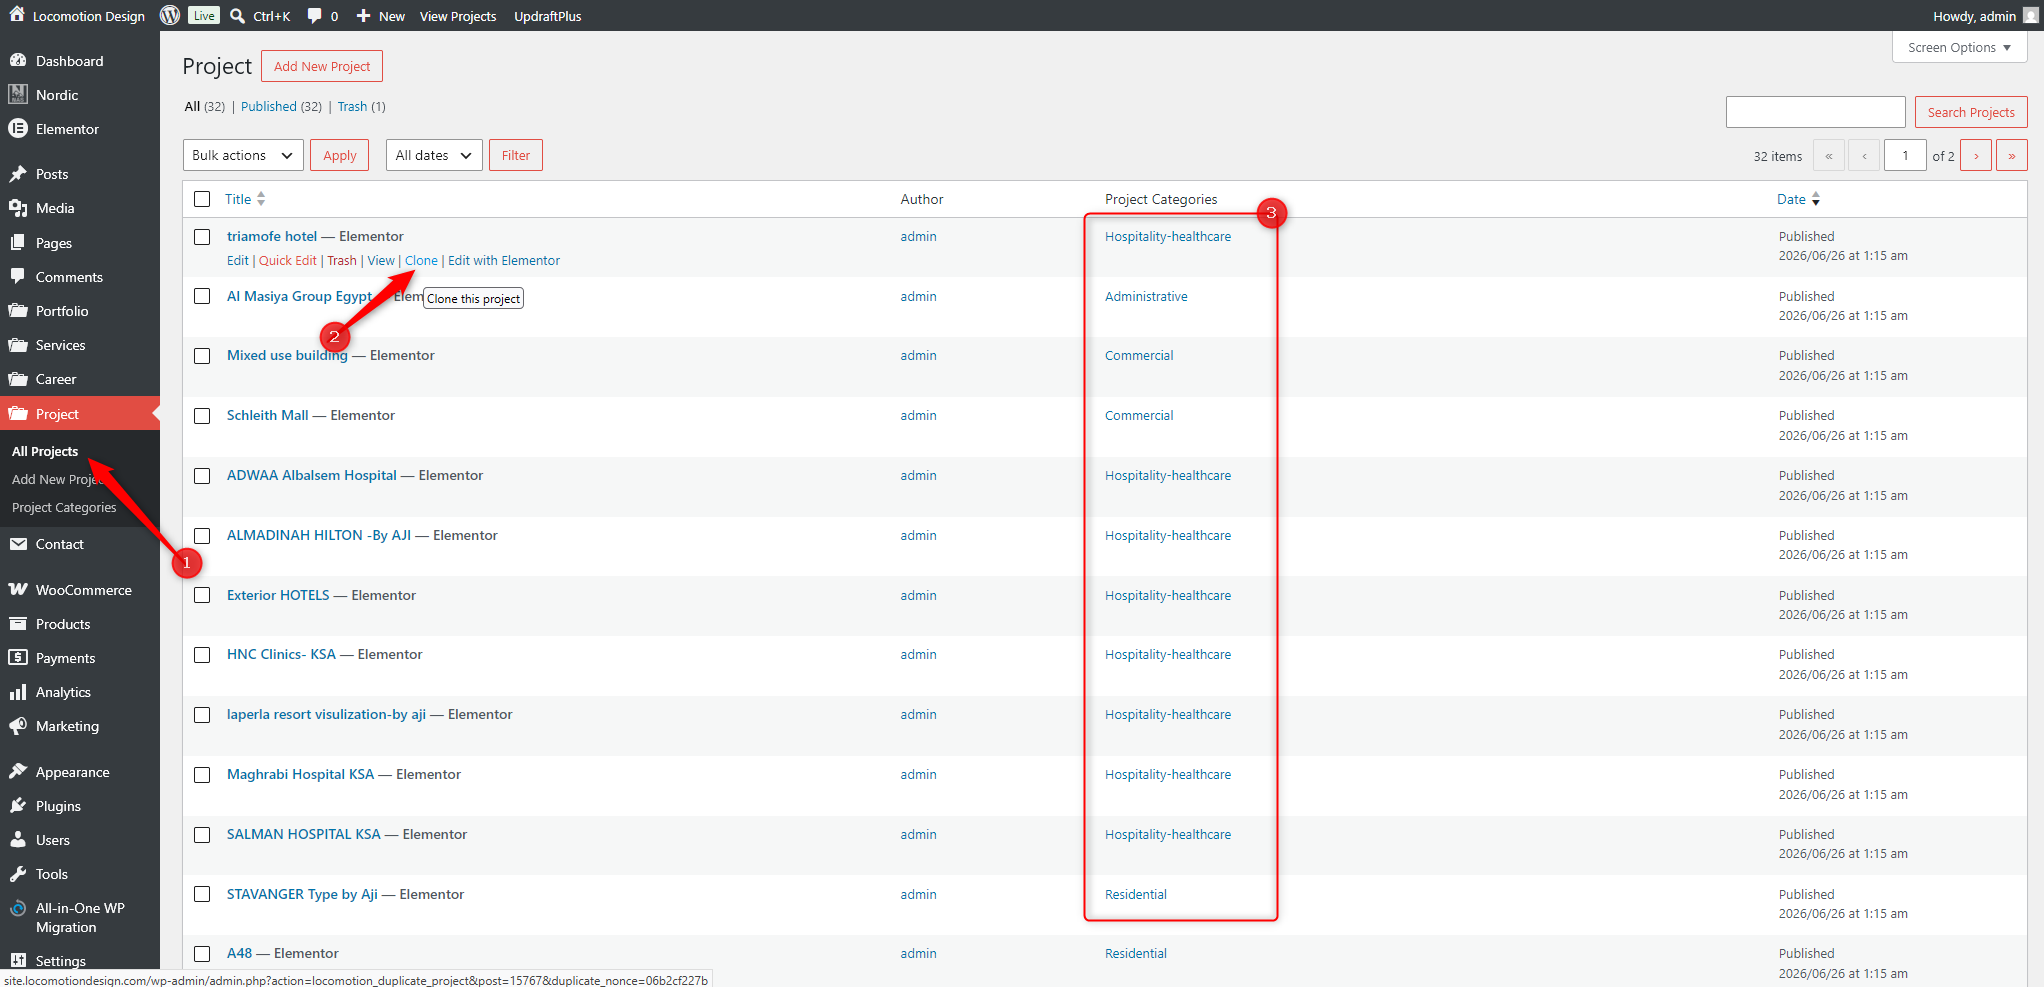Click the Locomotion Design home icon
This screenshot has height=987, width=2044.
(17, 15)
